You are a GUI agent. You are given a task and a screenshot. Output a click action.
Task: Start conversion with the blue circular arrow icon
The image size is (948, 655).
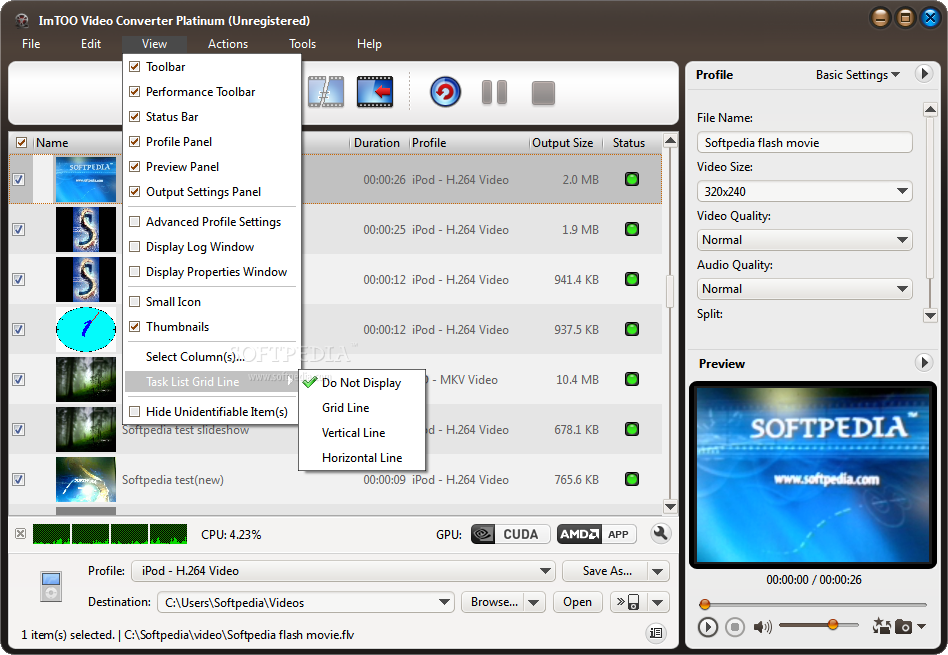click(446, 93)
